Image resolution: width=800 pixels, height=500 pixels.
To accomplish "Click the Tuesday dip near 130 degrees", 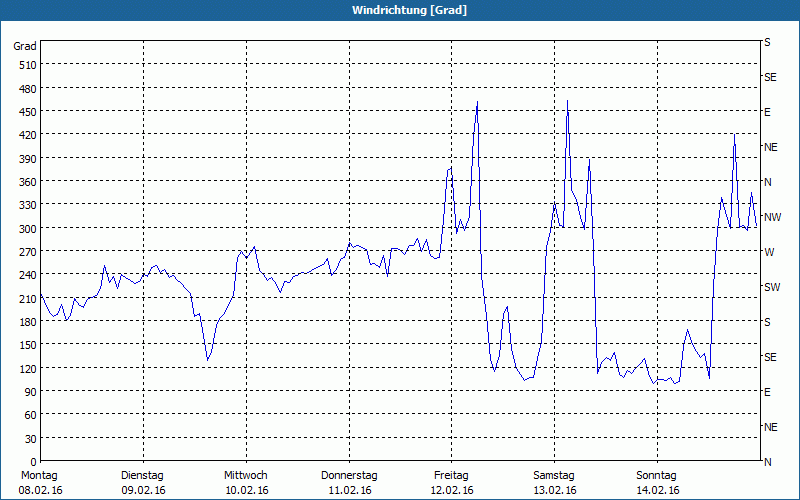I will click(x=208, y=359).
